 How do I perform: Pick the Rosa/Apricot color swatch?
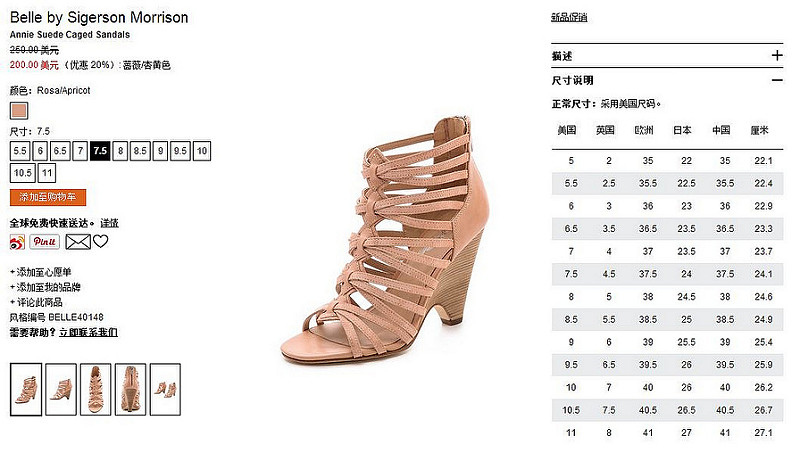pyautogui.click(x=19, y=111)
